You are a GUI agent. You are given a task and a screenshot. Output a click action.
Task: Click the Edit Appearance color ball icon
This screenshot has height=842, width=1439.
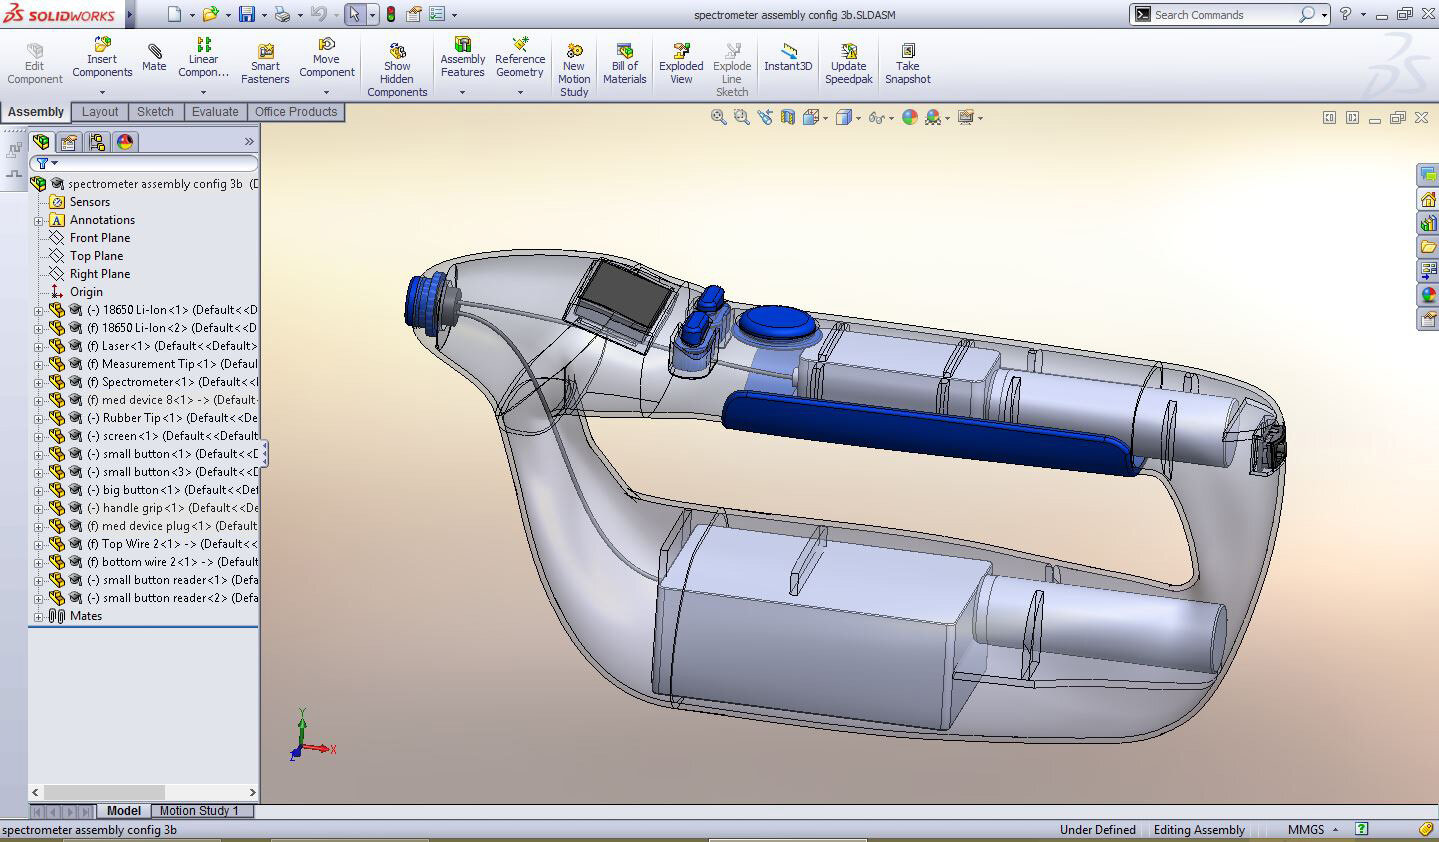tap(909, 117)
